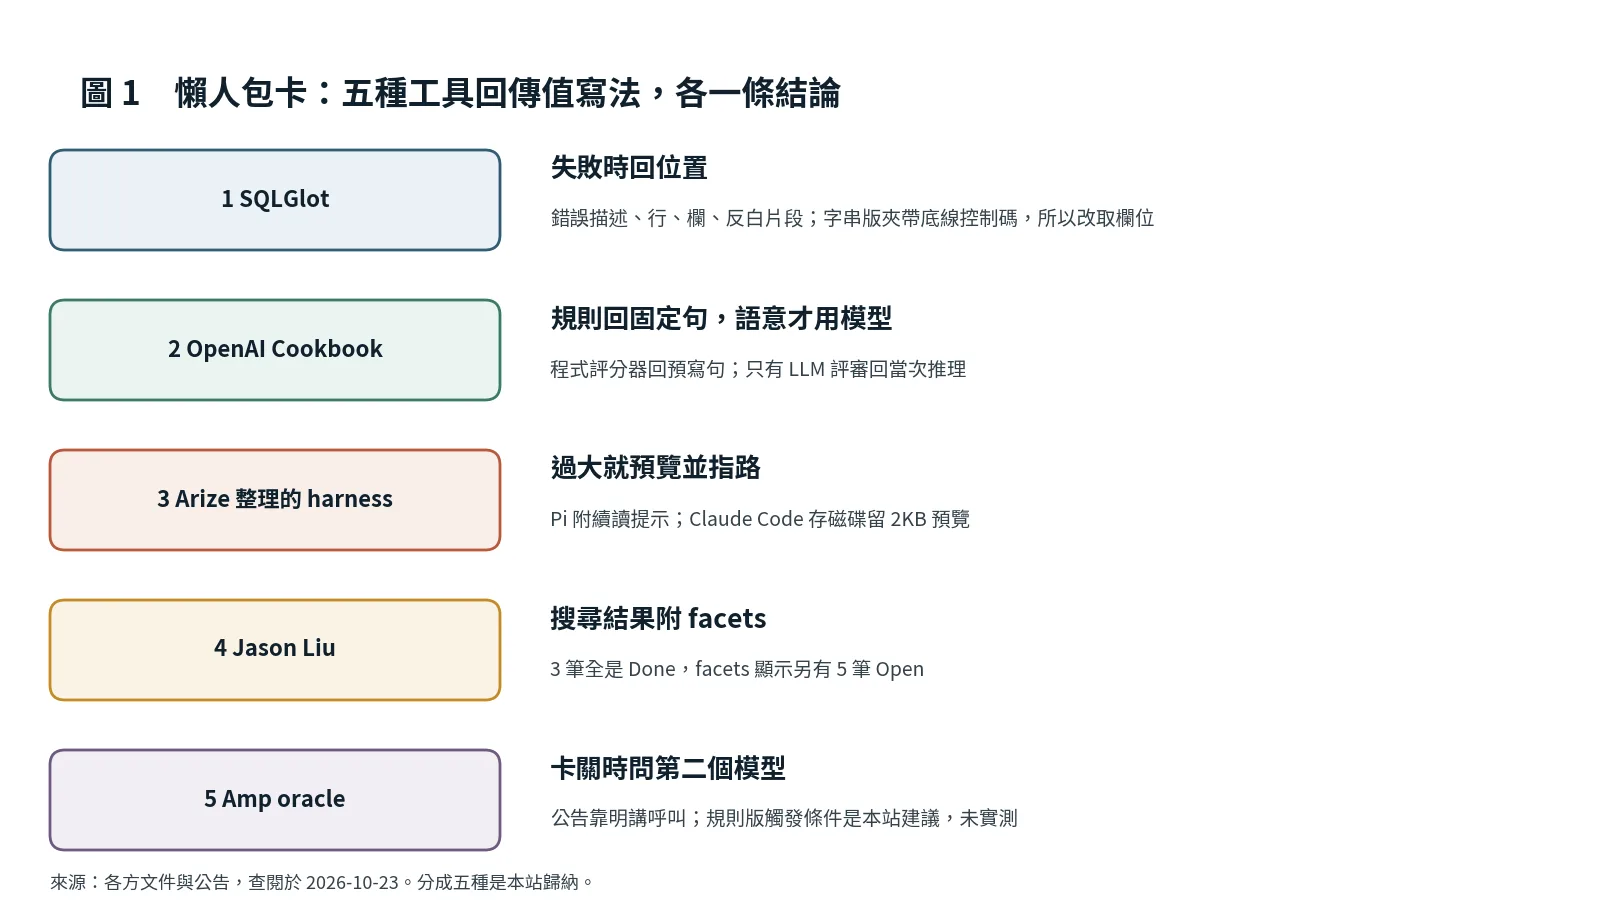Select description Pi 附續讀提示
This screenshot has width=1600, height=900.
pos(760,519)
